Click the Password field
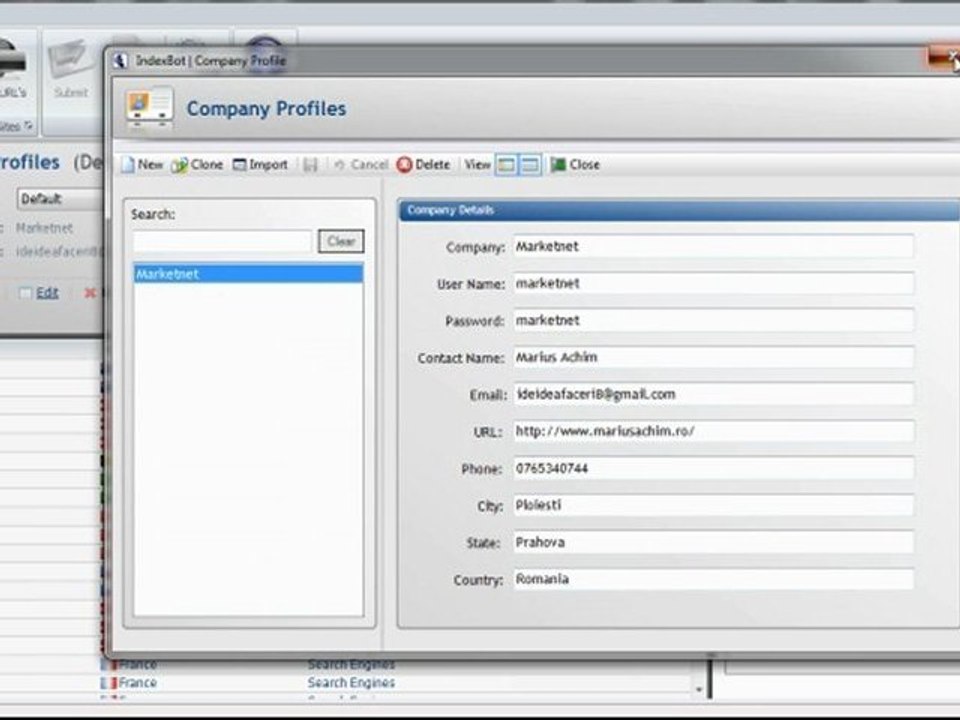 (x=713, y=320)
